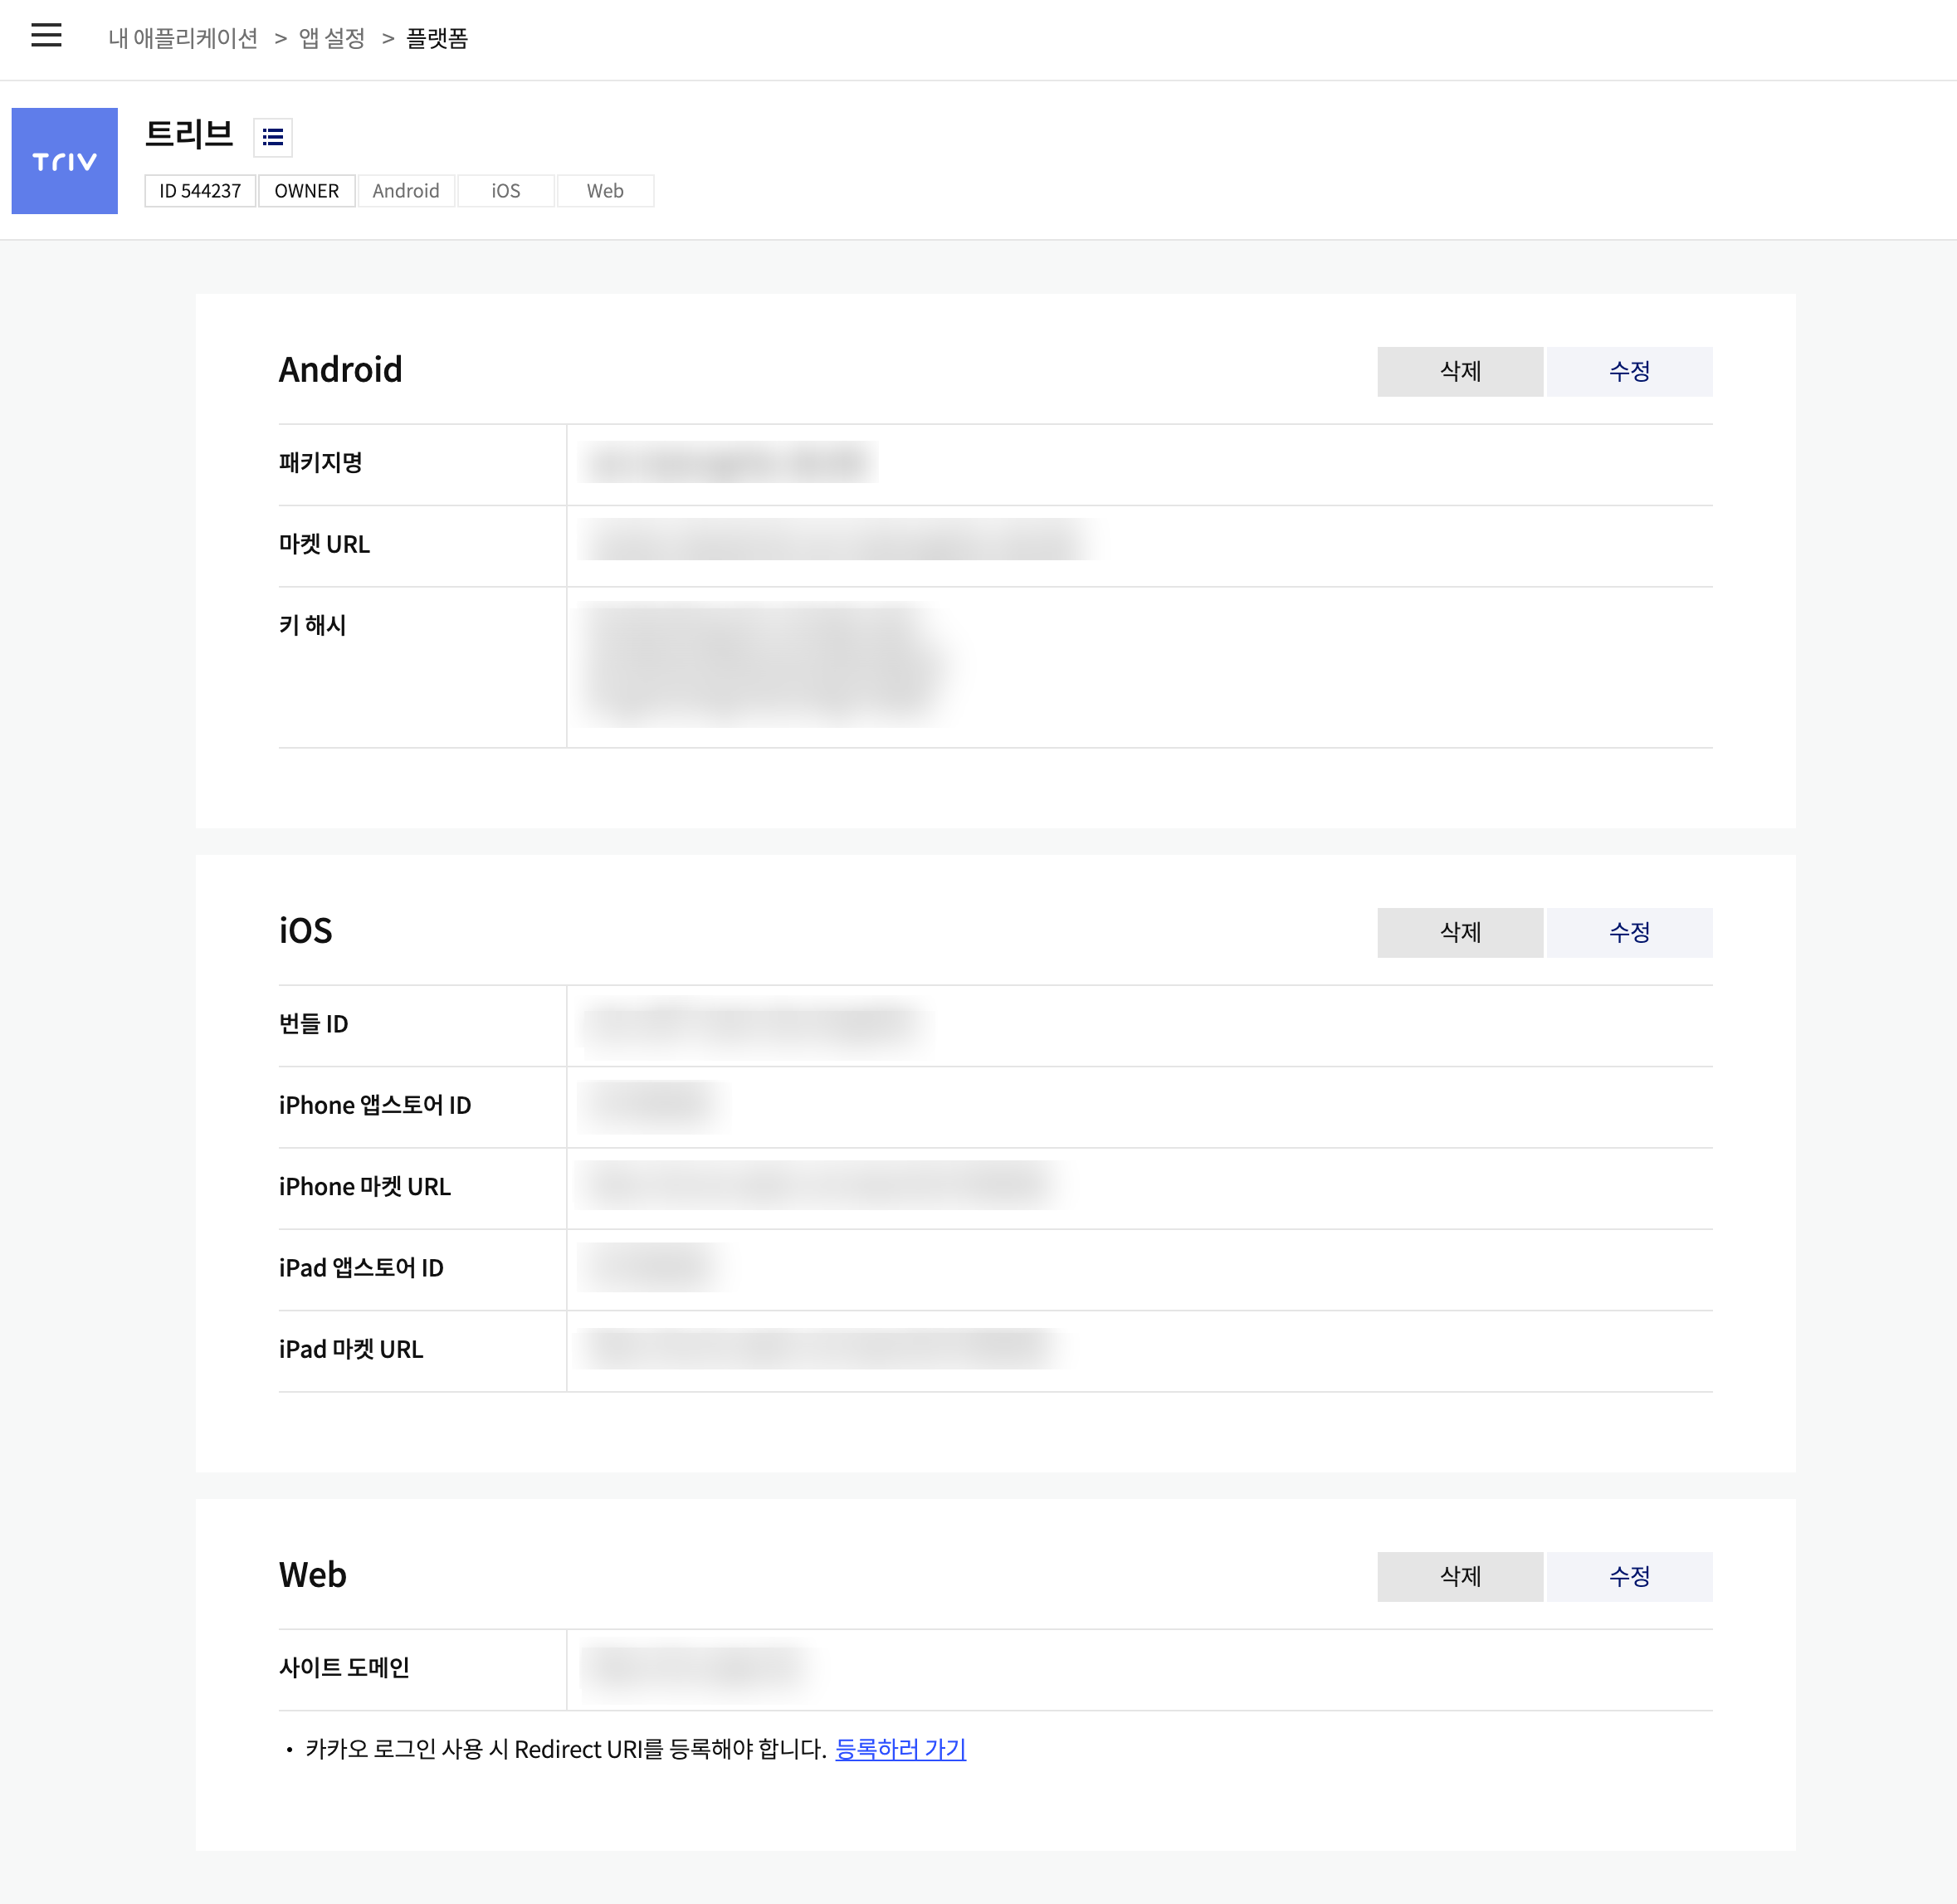
Task: Delete the Web platform with 삭제
Action: click(1459, 1577)
